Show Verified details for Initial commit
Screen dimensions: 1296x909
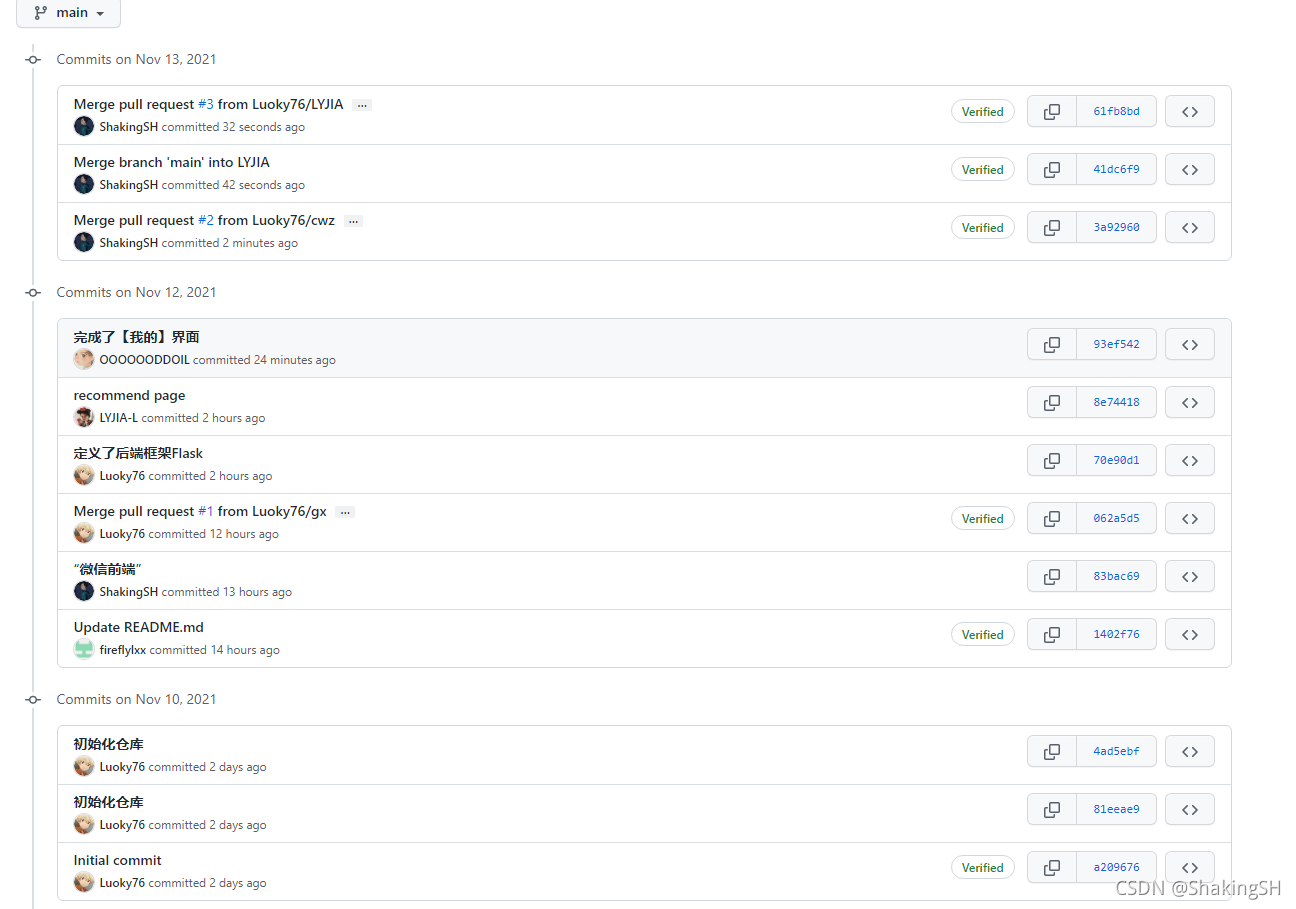coord(982,868)
